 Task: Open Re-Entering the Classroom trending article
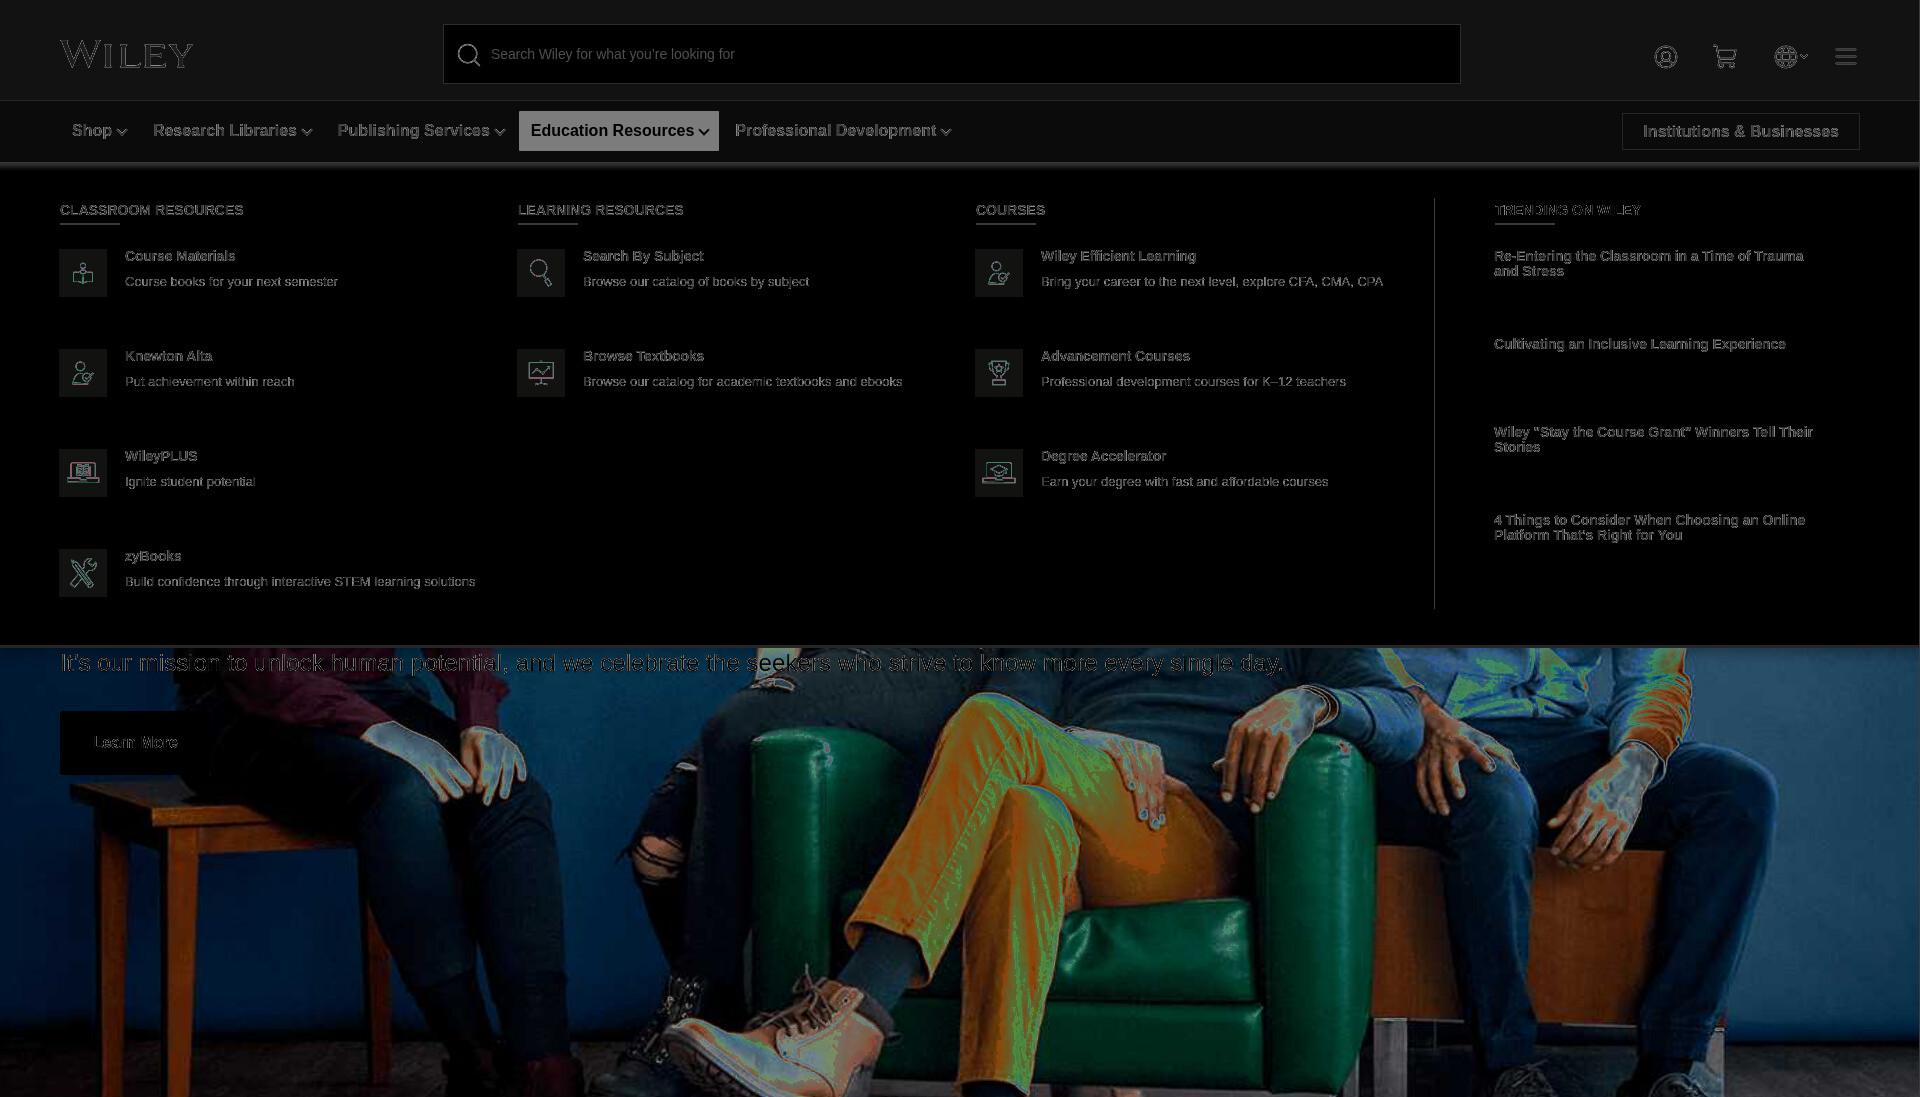point(1648,264)
